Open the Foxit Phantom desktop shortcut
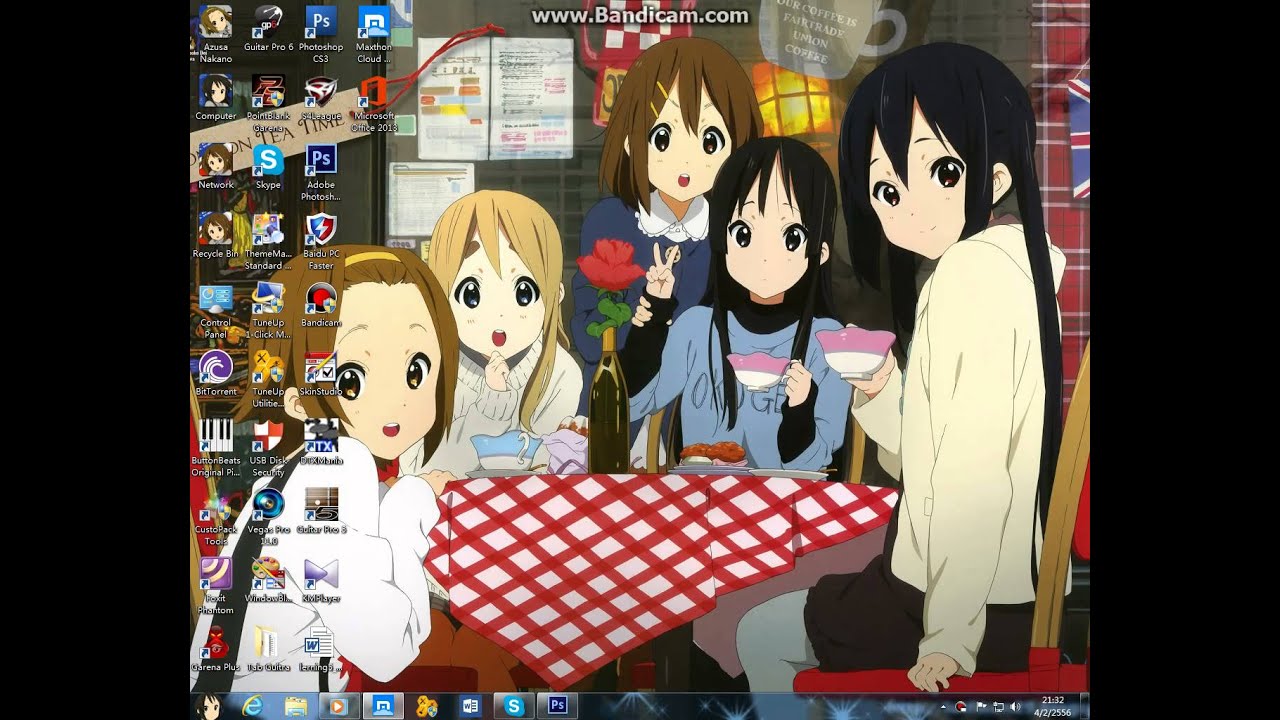The height and width of the screenshot is (720, 1280). point(216,585)
